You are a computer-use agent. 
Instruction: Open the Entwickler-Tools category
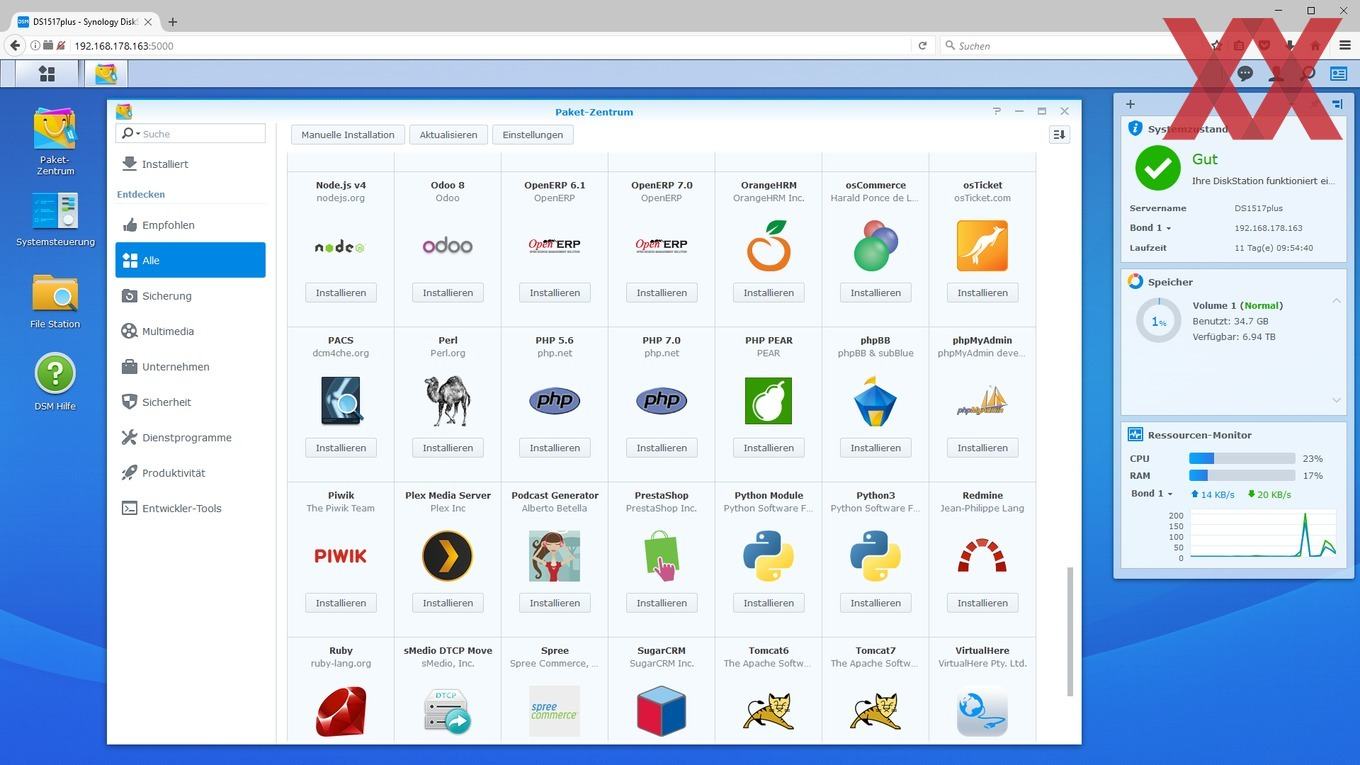click(190, 508)
